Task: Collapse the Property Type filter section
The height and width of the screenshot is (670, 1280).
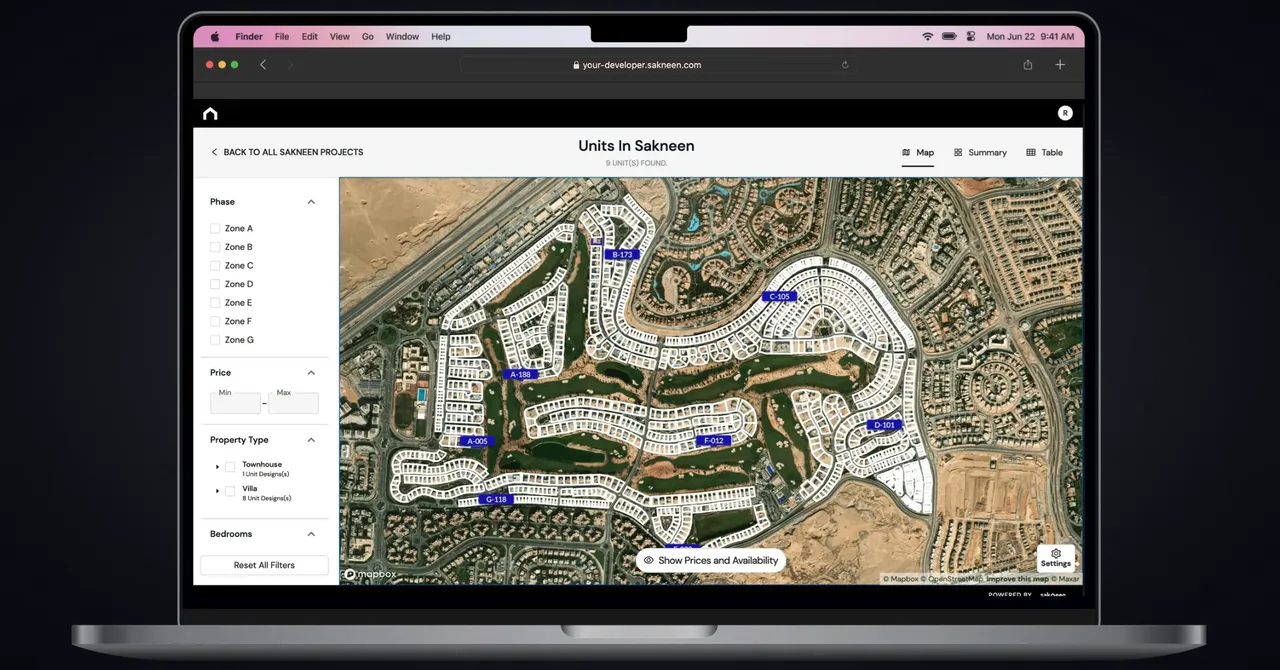Action: 311,440
